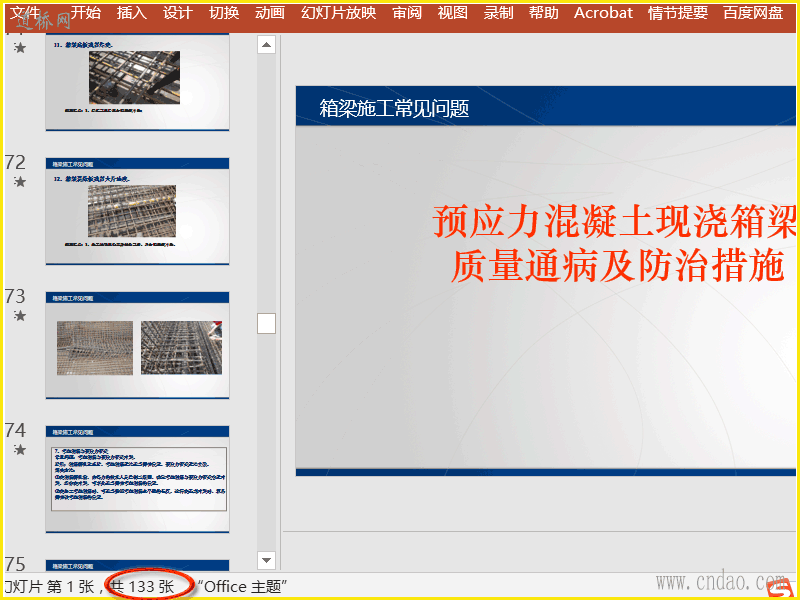Switch to the 开始 ribbon tab
Image resolution: width=800 pixels, height=600 pixels.
tap(86, 13)
